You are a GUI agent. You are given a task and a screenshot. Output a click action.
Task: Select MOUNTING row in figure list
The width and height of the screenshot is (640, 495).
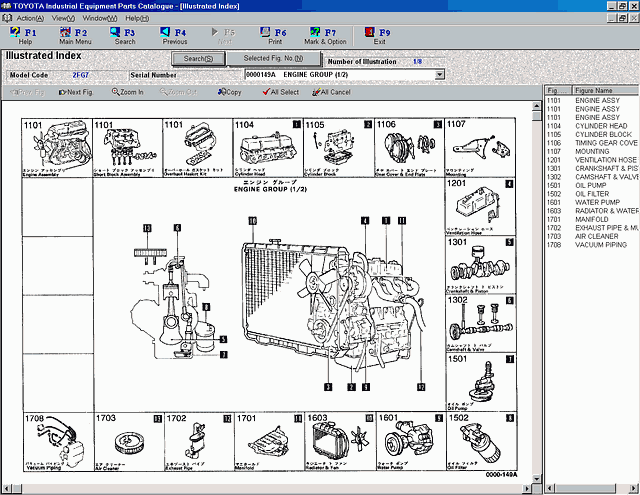pyautogui.click(x=592, y=151)
